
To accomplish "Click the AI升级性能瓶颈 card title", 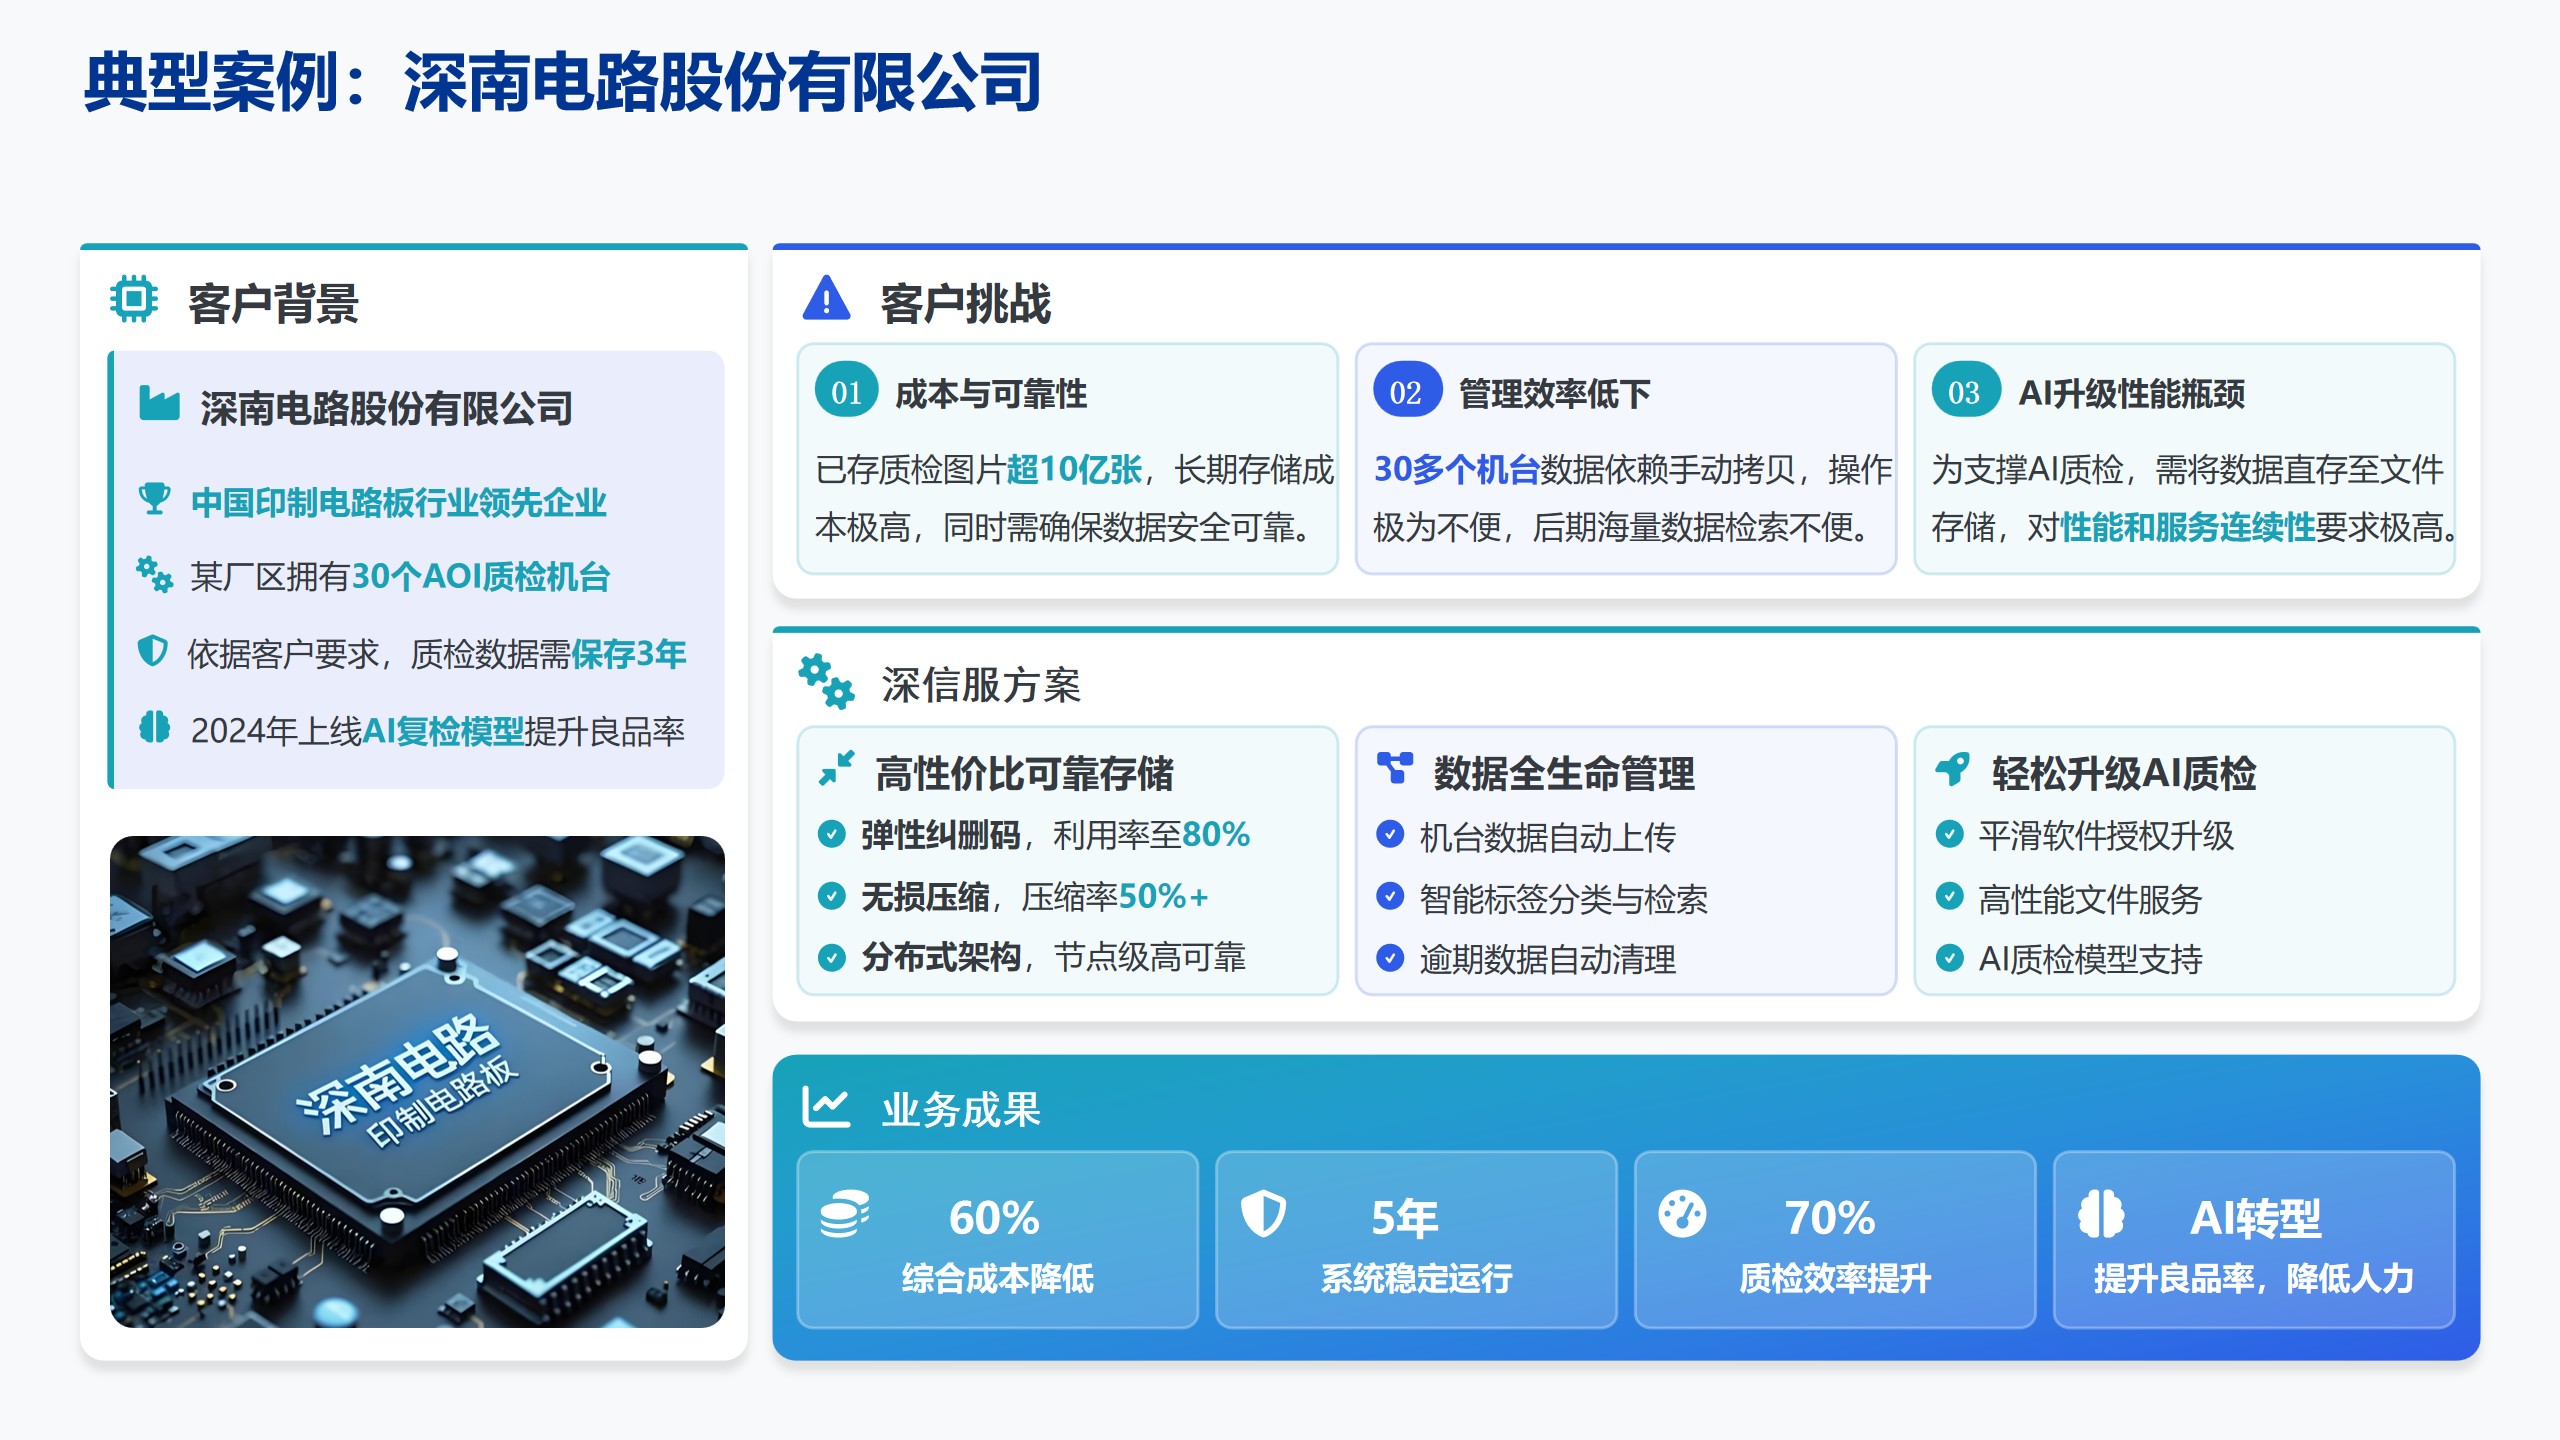I will [2132, 393].
